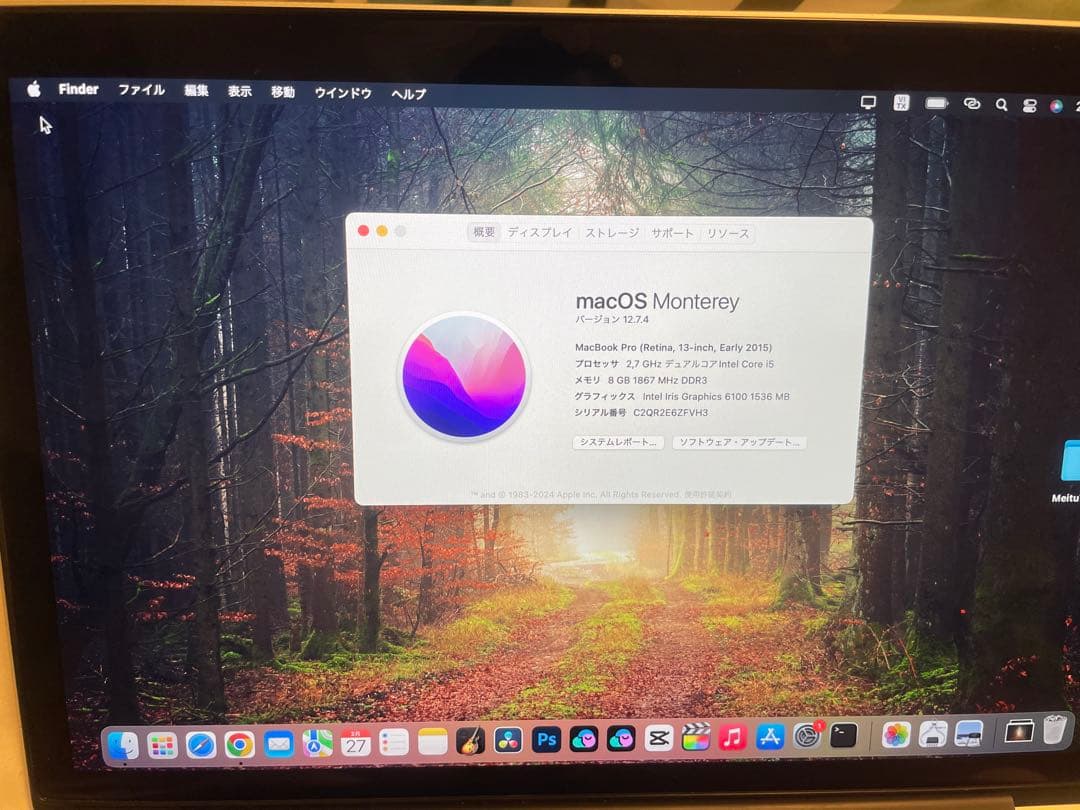1080x810 pixels.
Task: Open the ウインドウ menu
Action: click(343, 92)
